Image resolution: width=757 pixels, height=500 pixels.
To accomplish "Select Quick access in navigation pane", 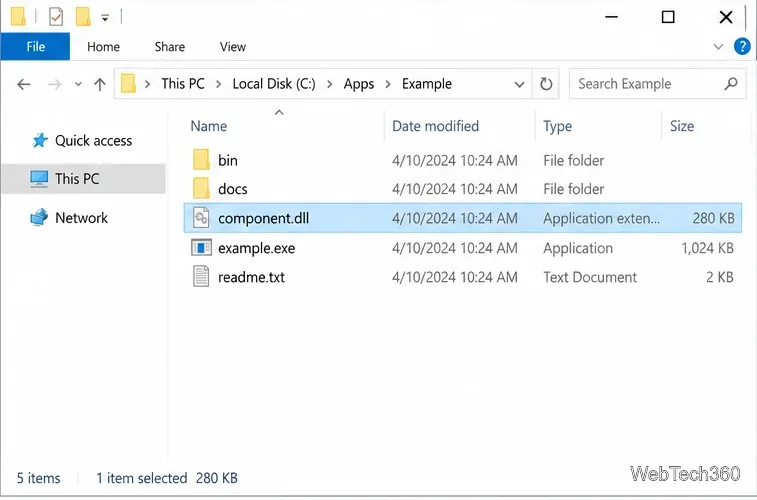I will [x=93, y=140].
